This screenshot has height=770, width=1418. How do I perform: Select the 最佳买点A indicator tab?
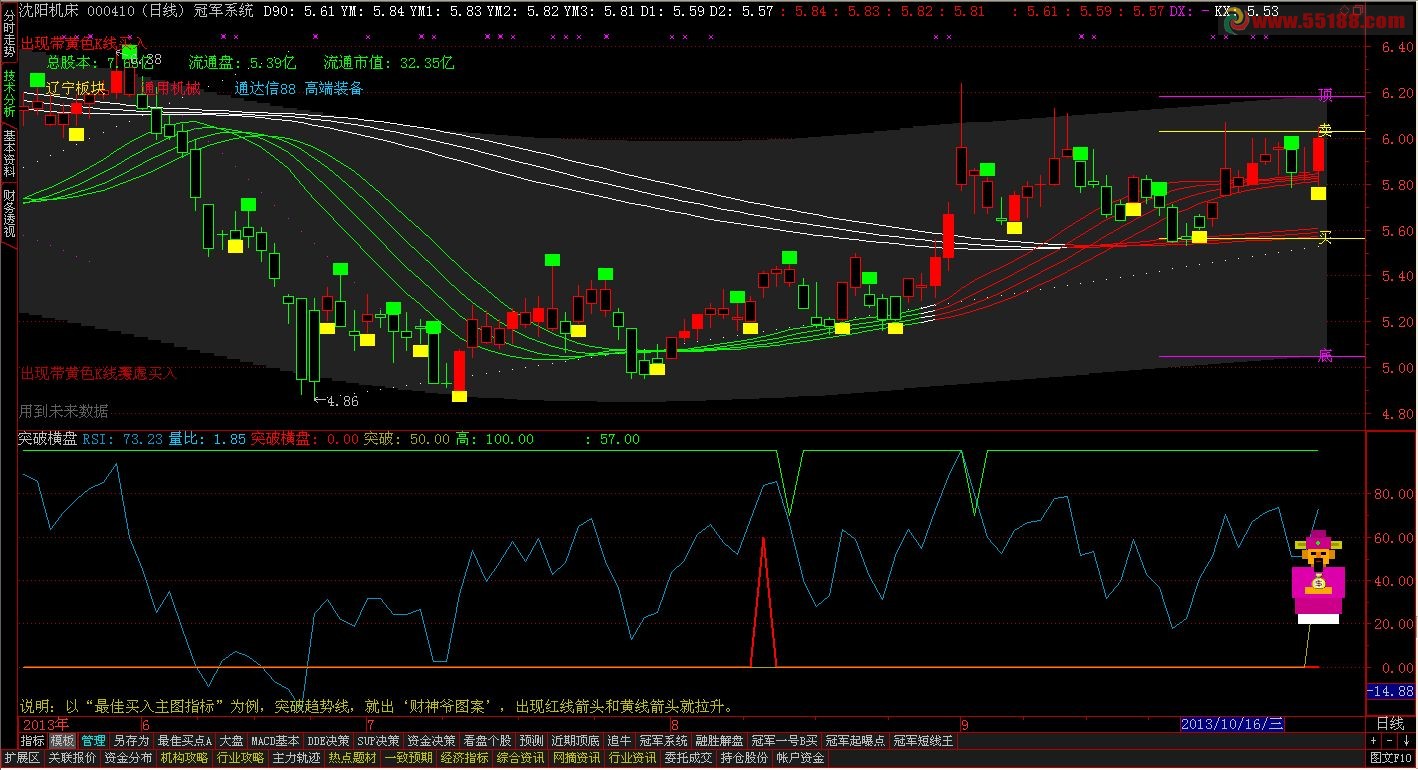(185, 741)
